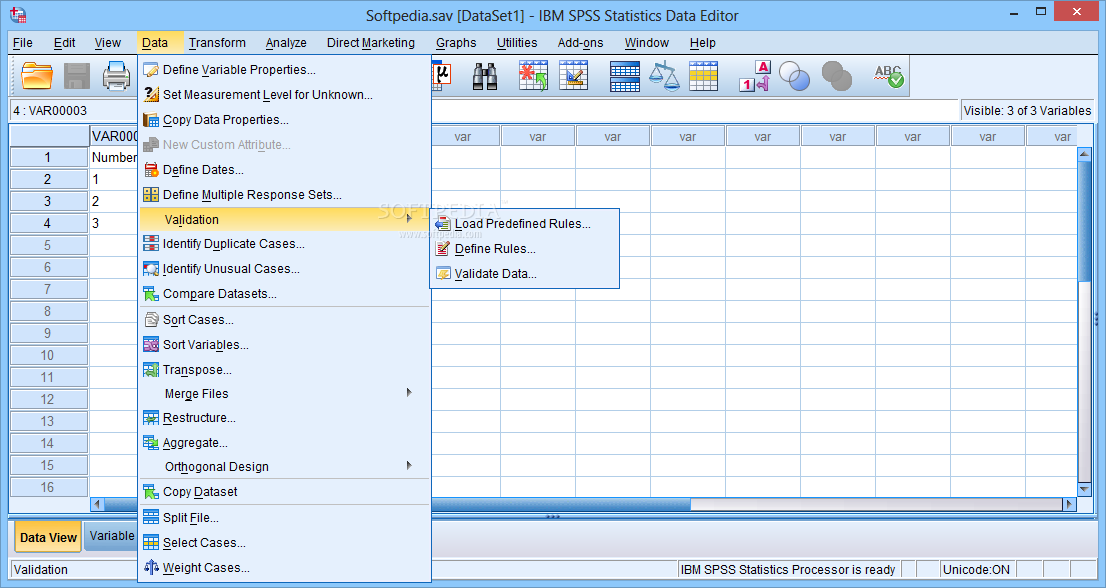The width and height of the screenshot is (1106, 588).
Task: Click the Run Descriptive Statistics mu icon
Action: (x=442, y=76)
